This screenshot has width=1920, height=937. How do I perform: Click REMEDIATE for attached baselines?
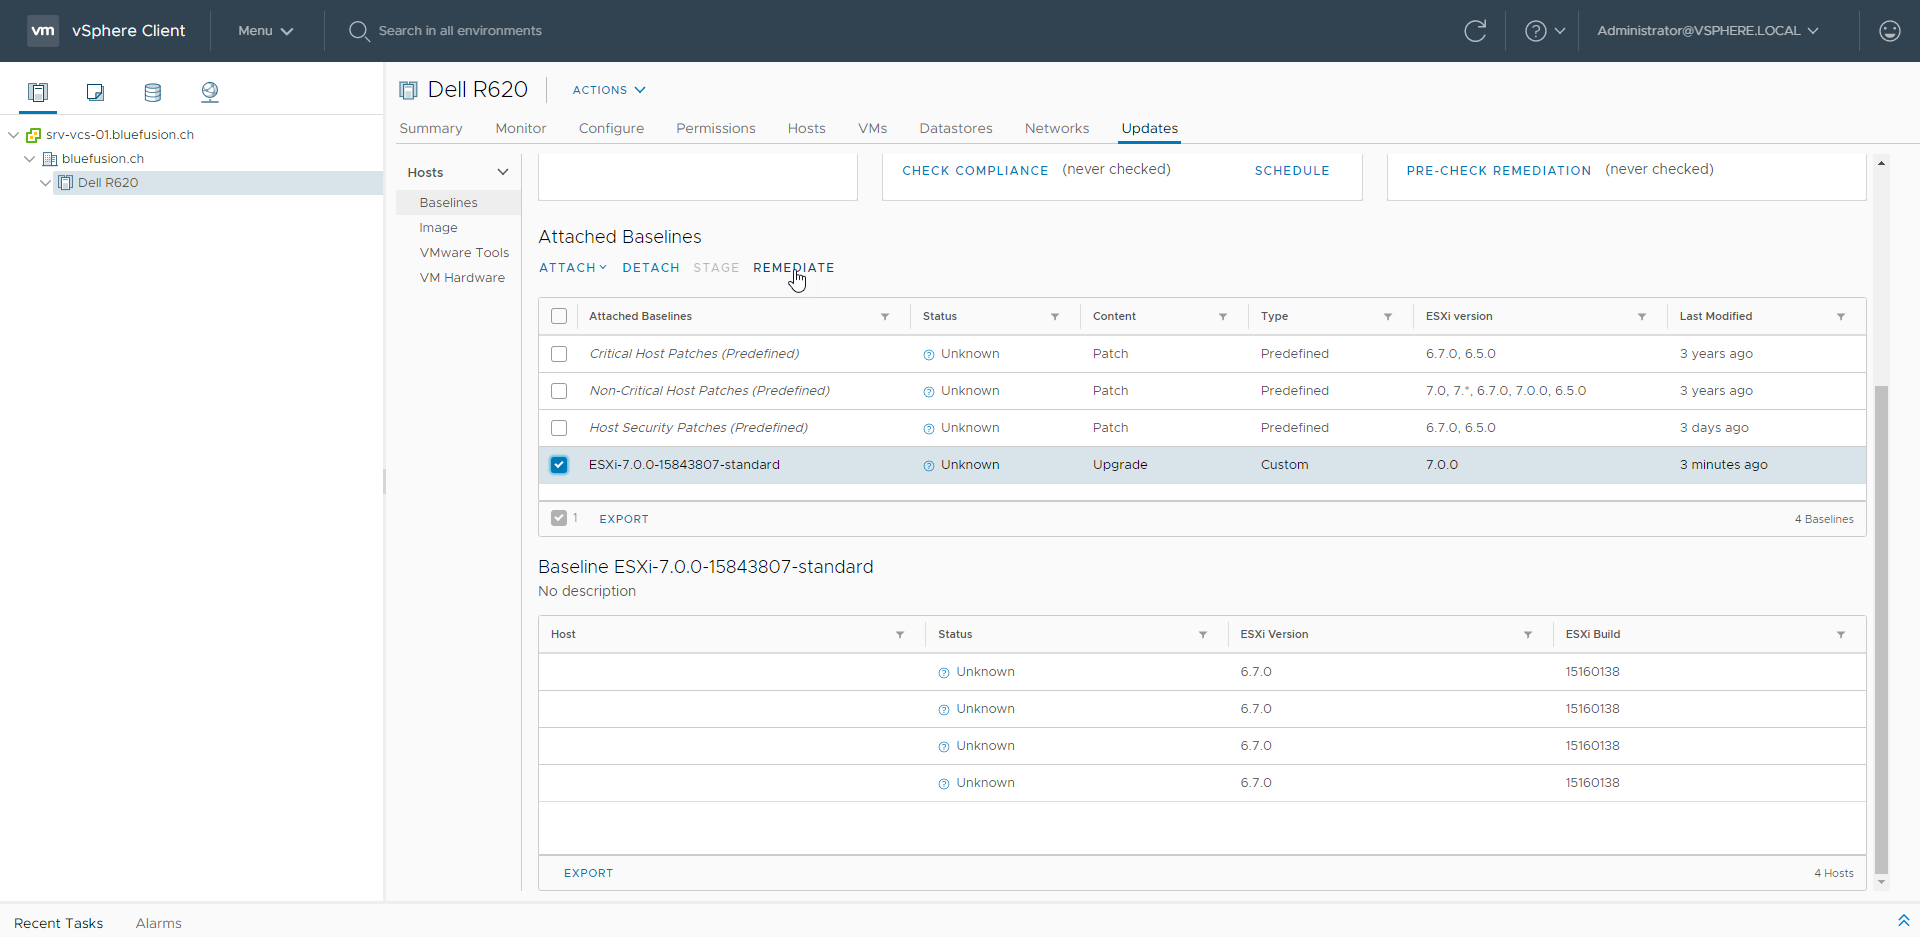(793, 268)
